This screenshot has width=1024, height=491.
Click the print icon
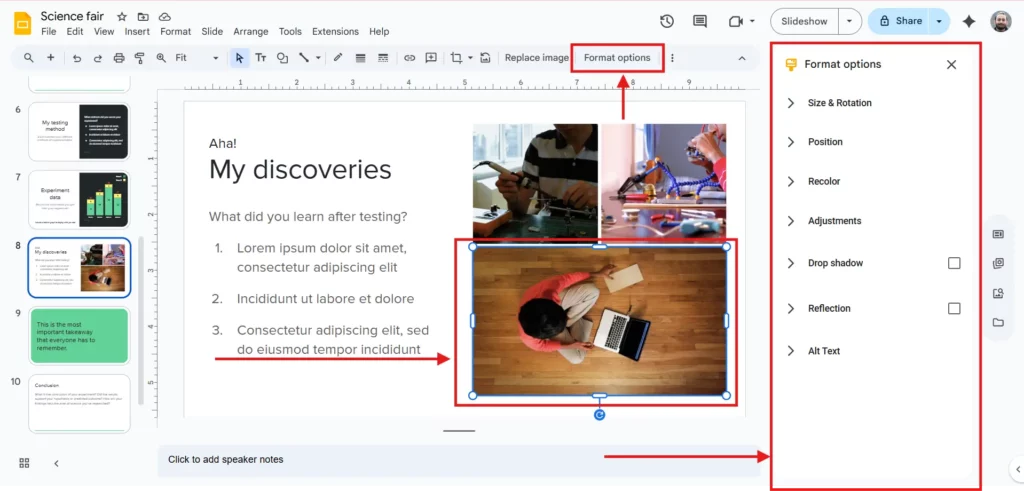click(x=119, y=58)
